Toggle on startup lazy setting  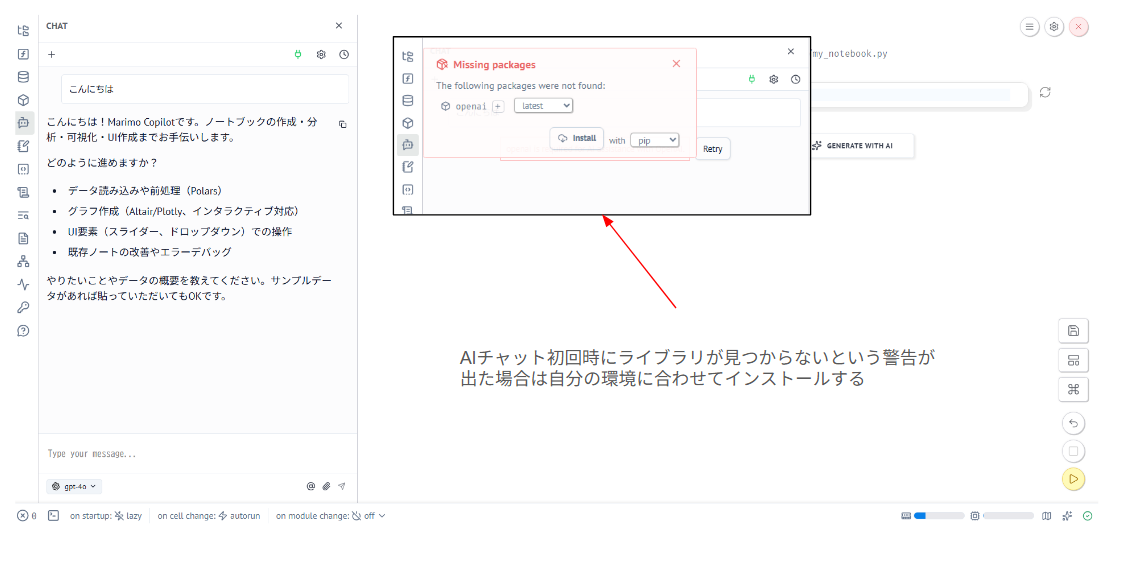(105, 516)
